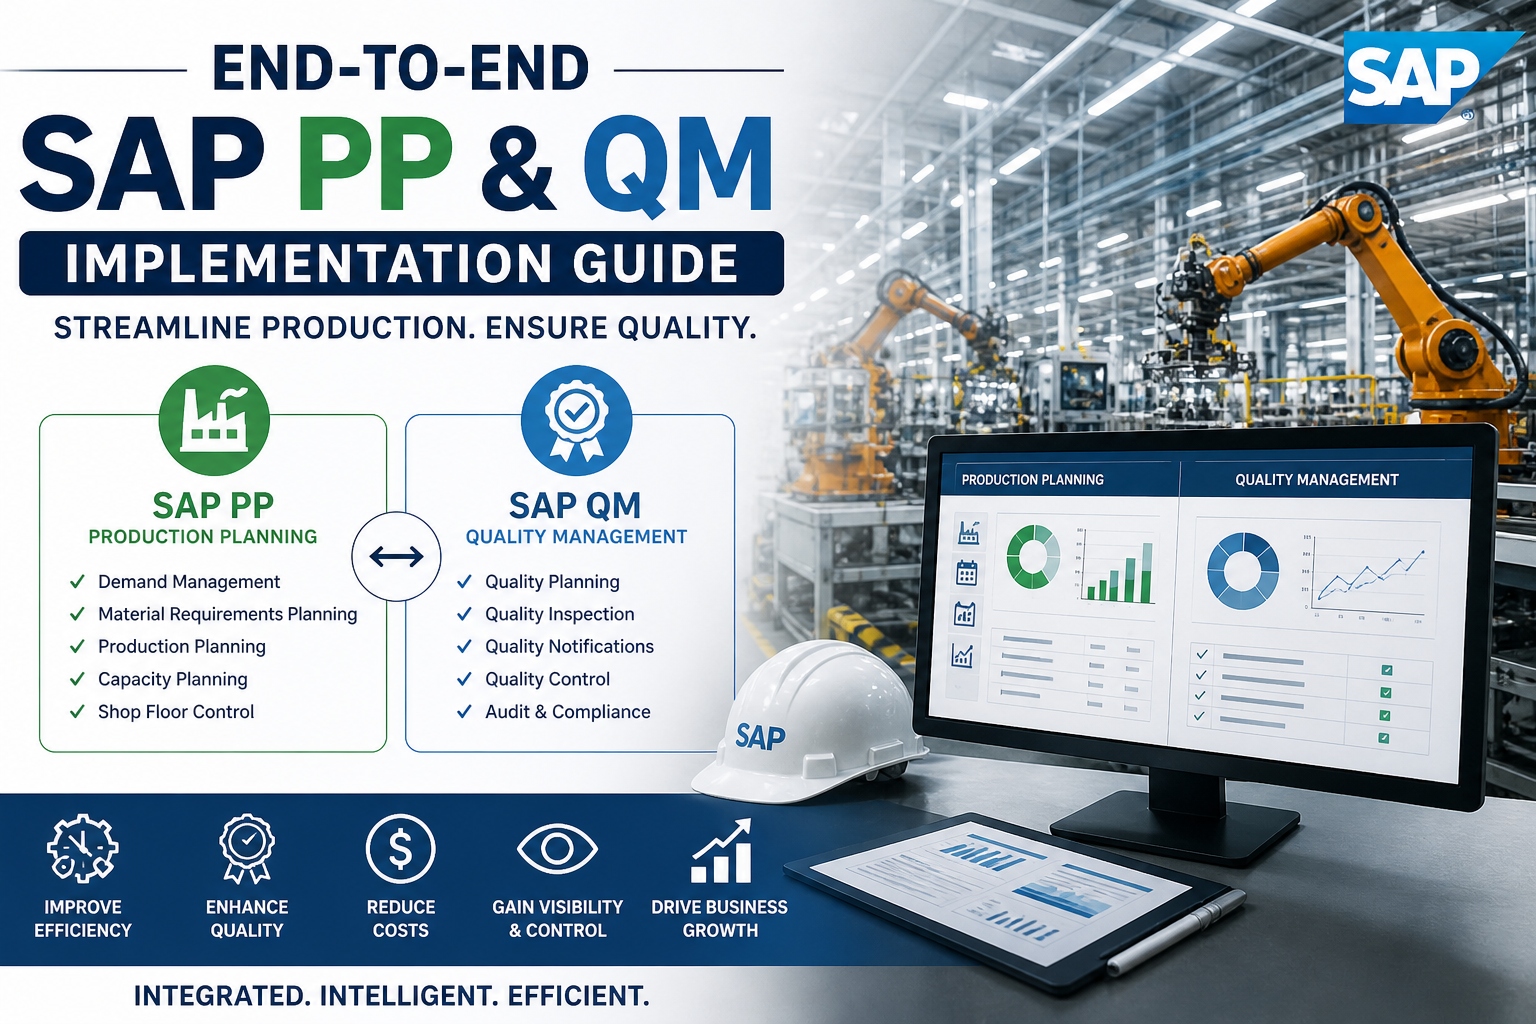Click the rosette badge icon above Enhance Quality

246,848
